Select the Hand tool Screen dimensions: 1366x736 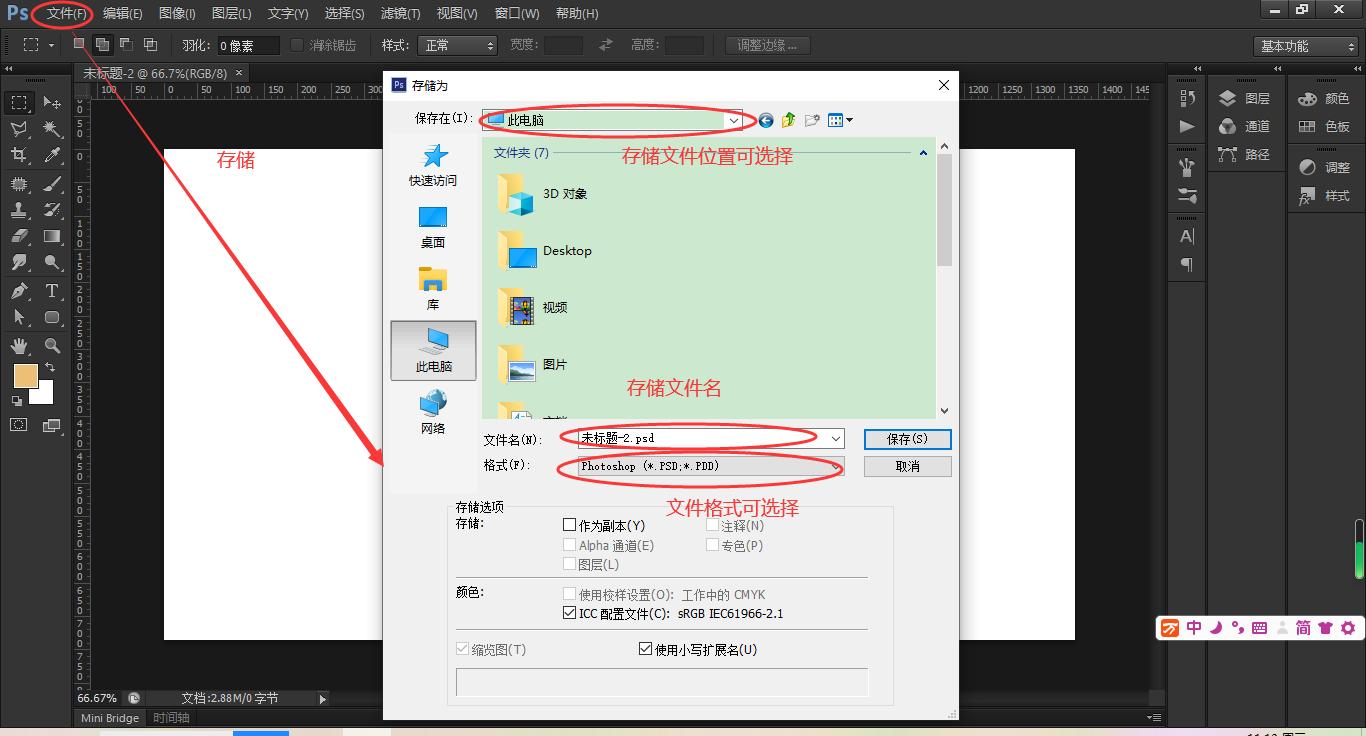click(x=18, y=344)
